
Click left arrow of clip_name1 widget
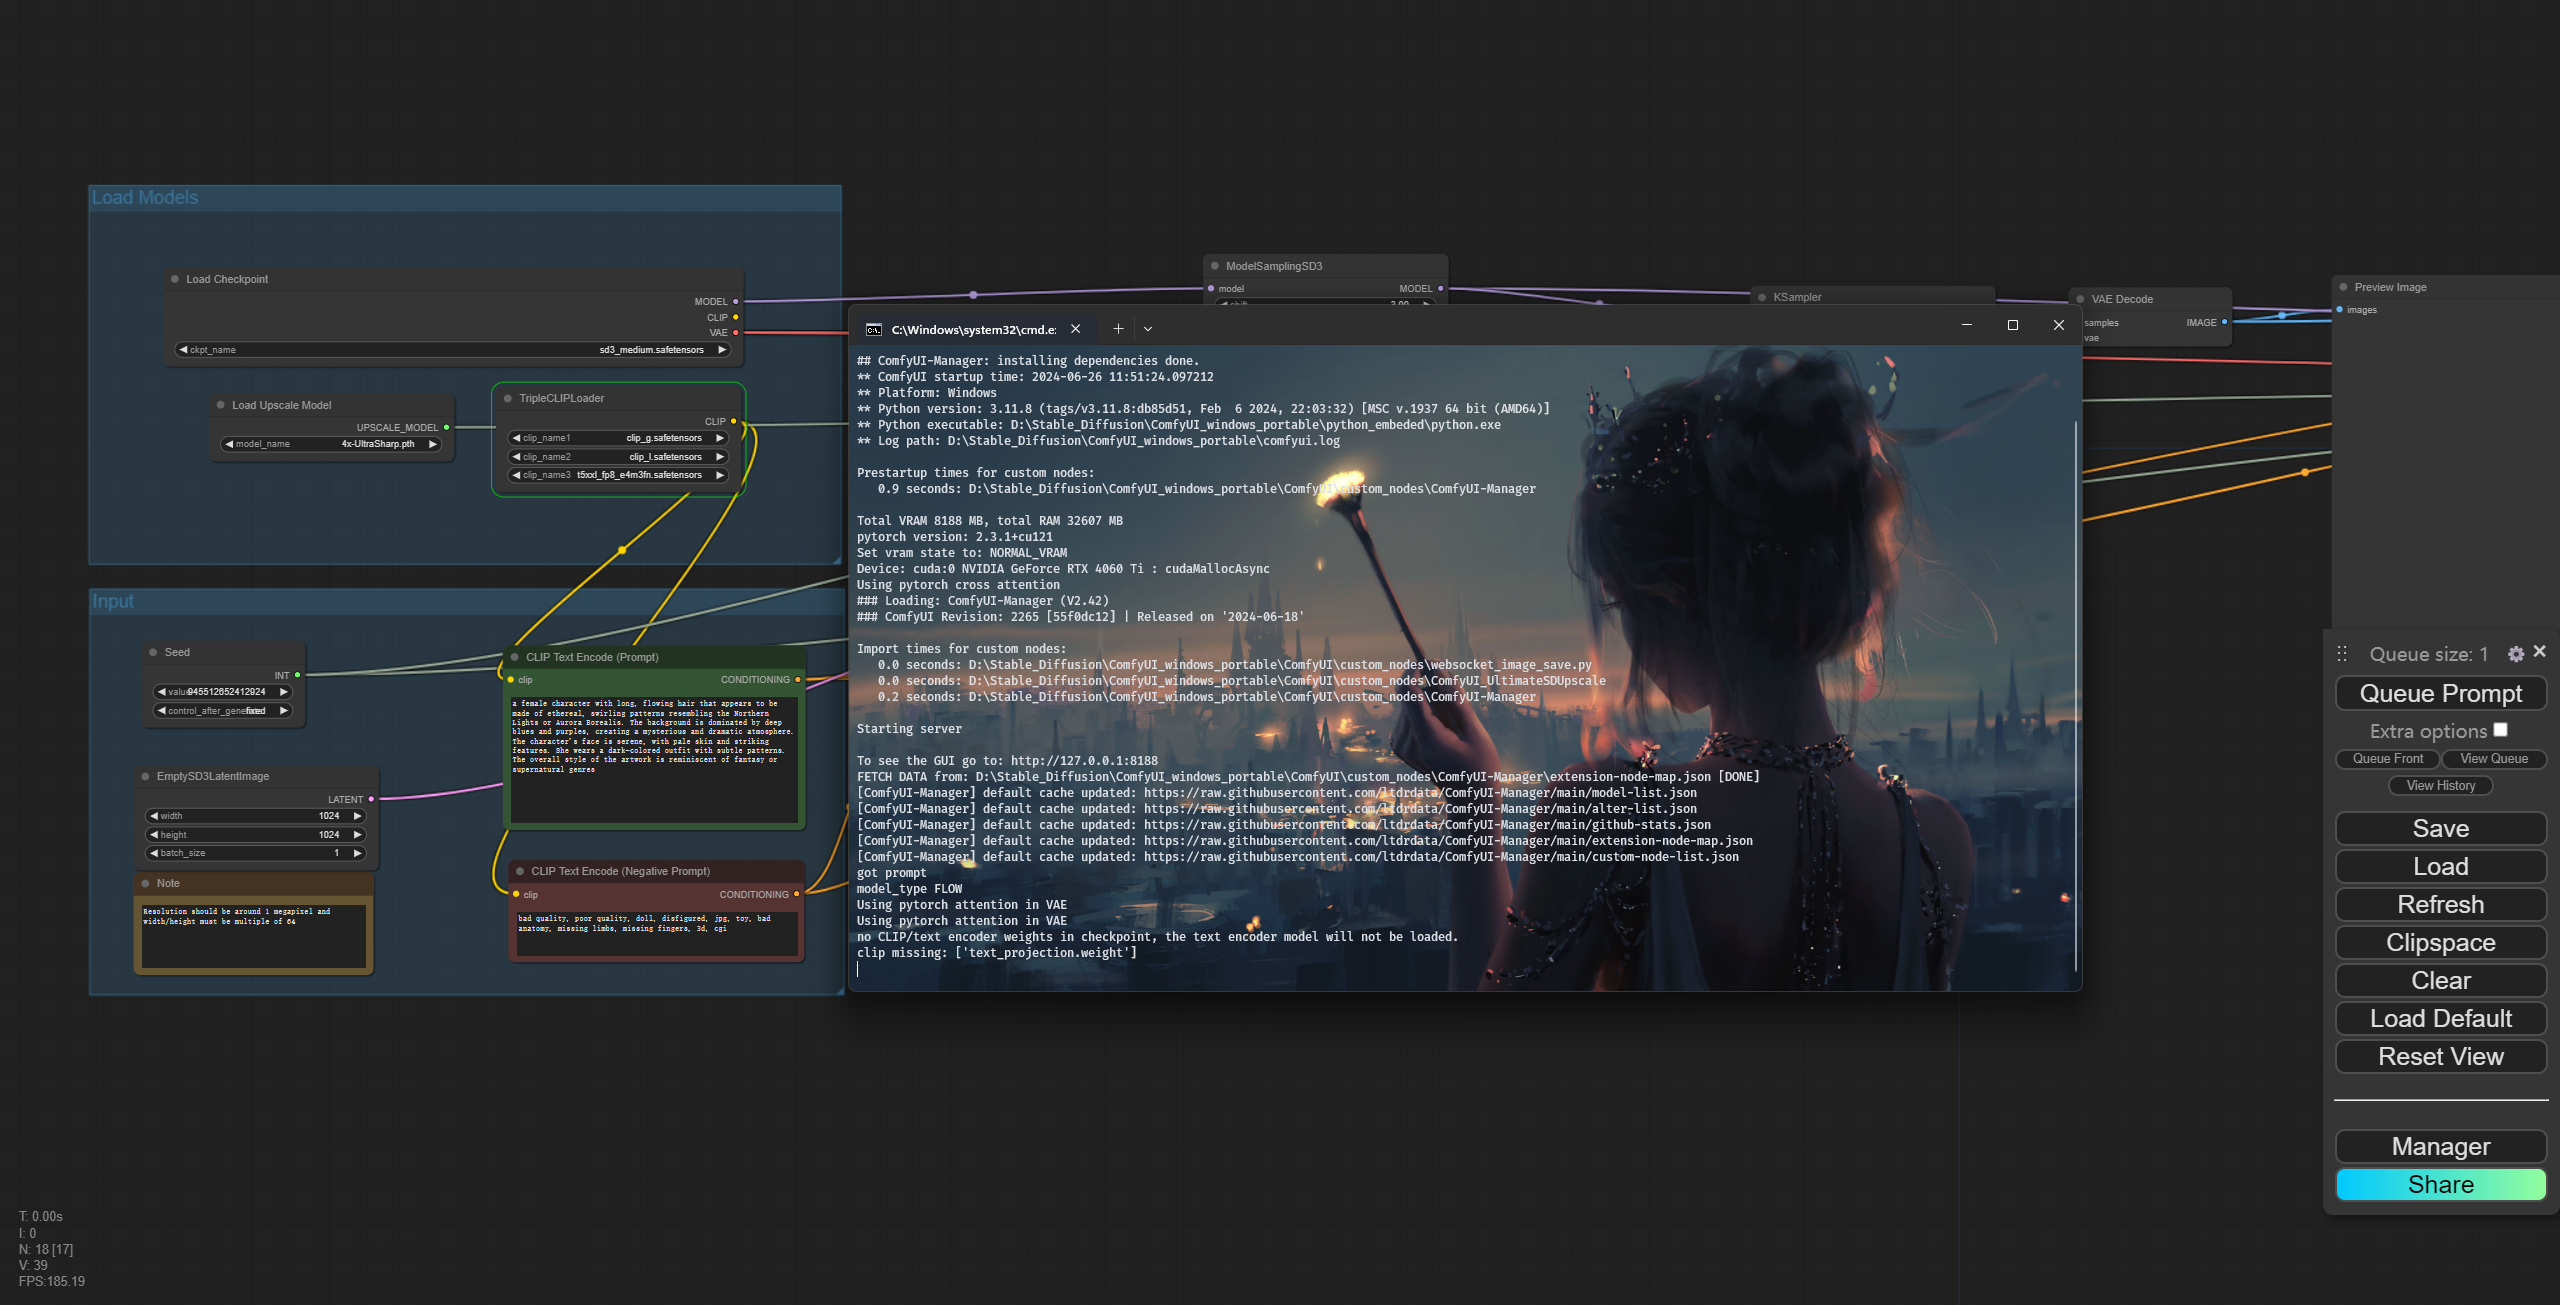click(516, 437)
